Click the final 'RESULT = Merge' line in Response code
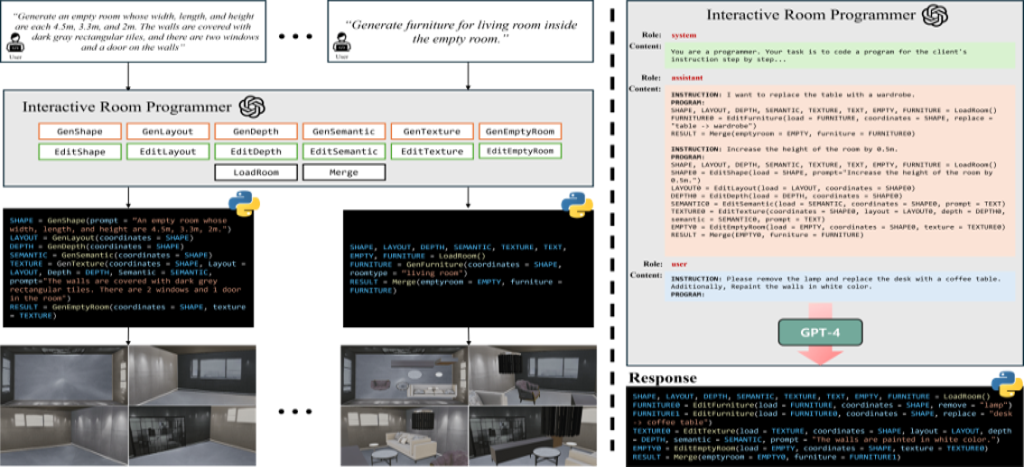 coord(765,457)
